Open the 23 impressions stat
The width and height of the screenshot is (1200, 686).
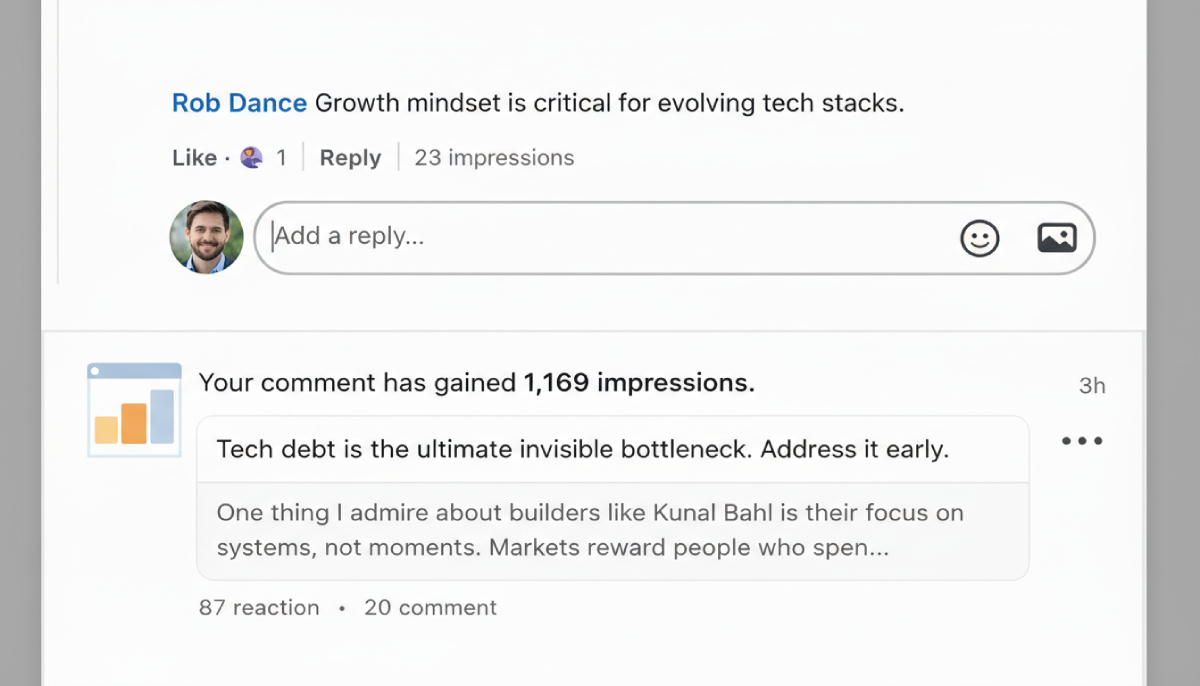tap(494, 158)
